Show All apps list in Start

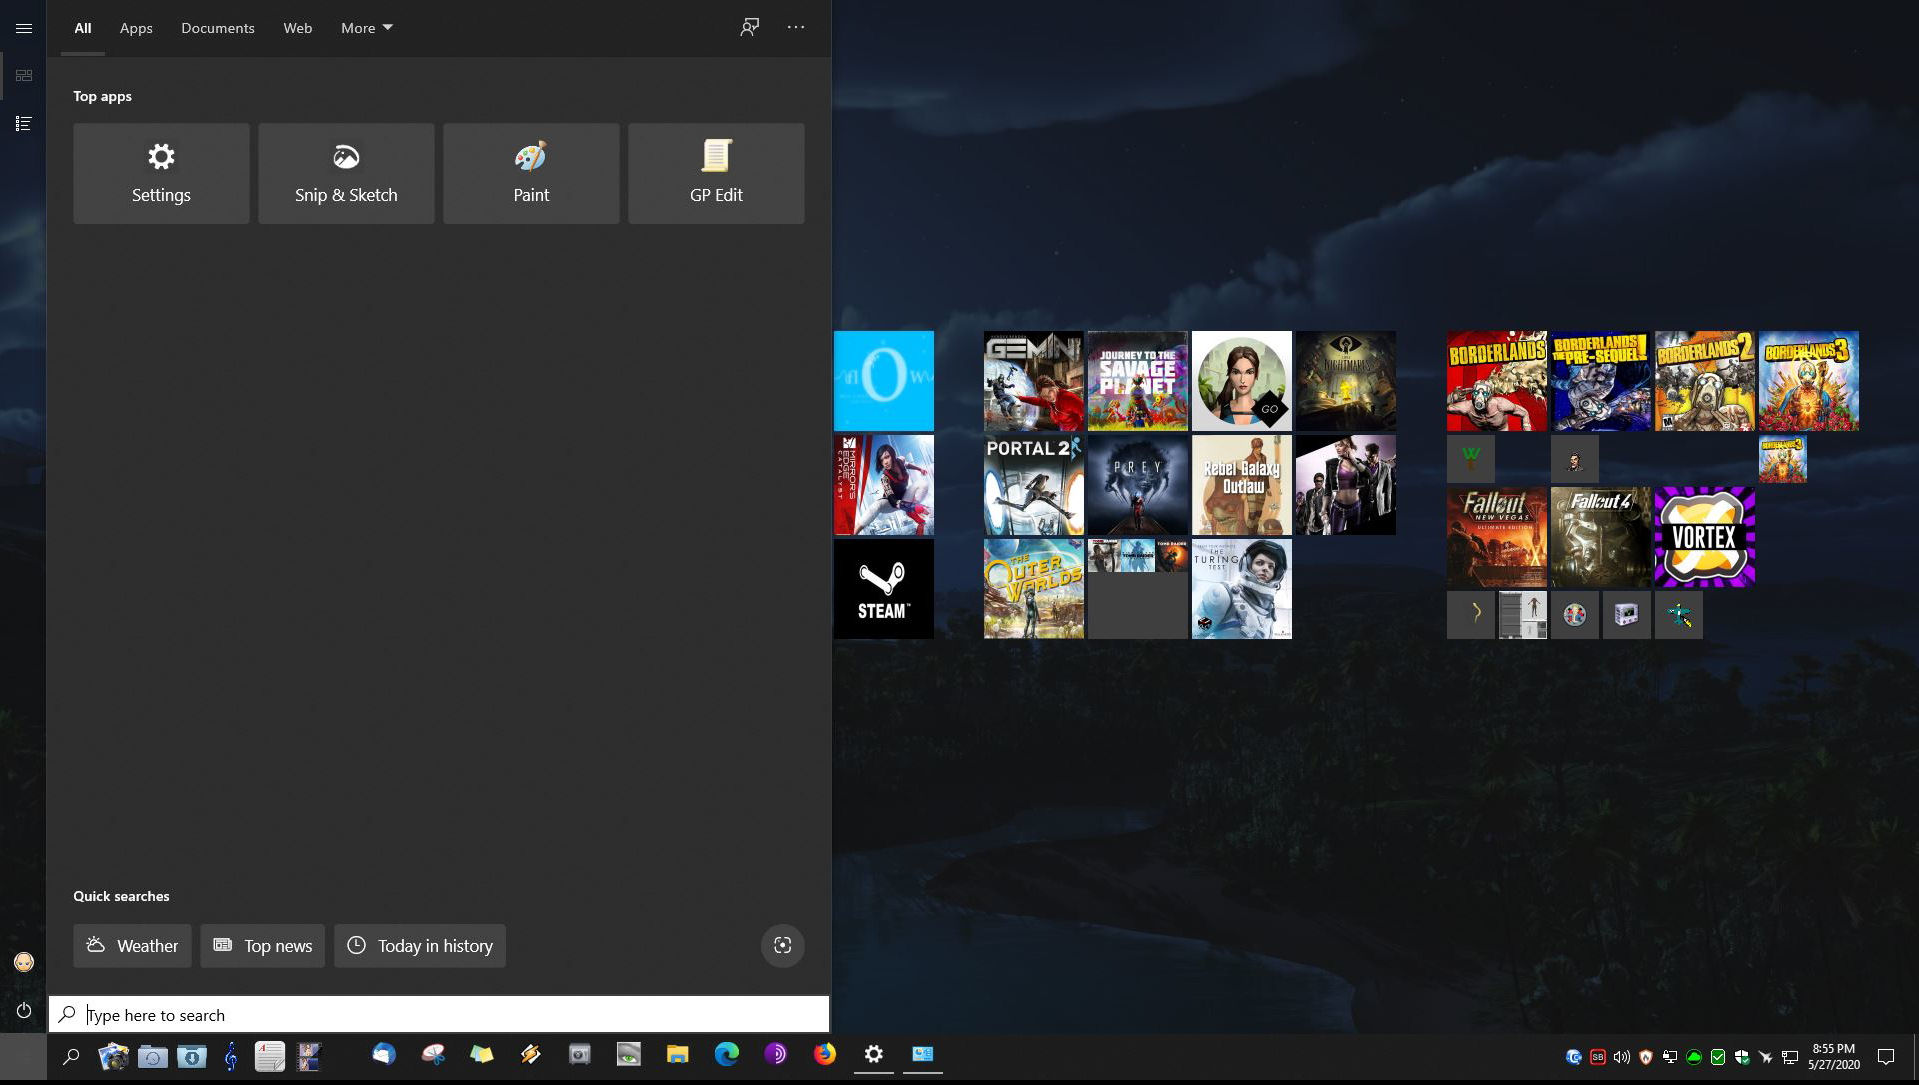point(24,124)
